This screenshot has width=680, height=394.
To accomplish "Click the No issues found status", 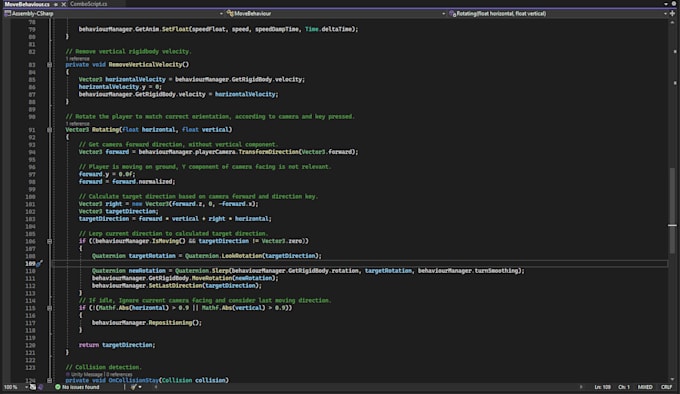I will point(80,387).
